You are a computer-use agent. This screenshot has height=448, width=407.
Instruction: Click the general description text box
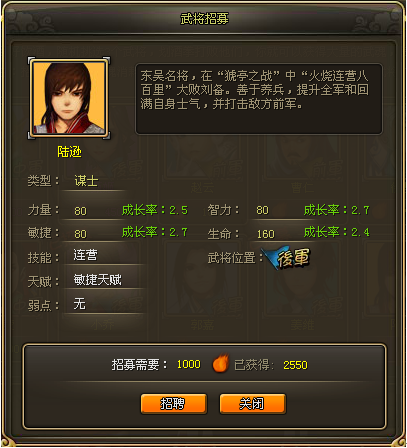point(259,99)
